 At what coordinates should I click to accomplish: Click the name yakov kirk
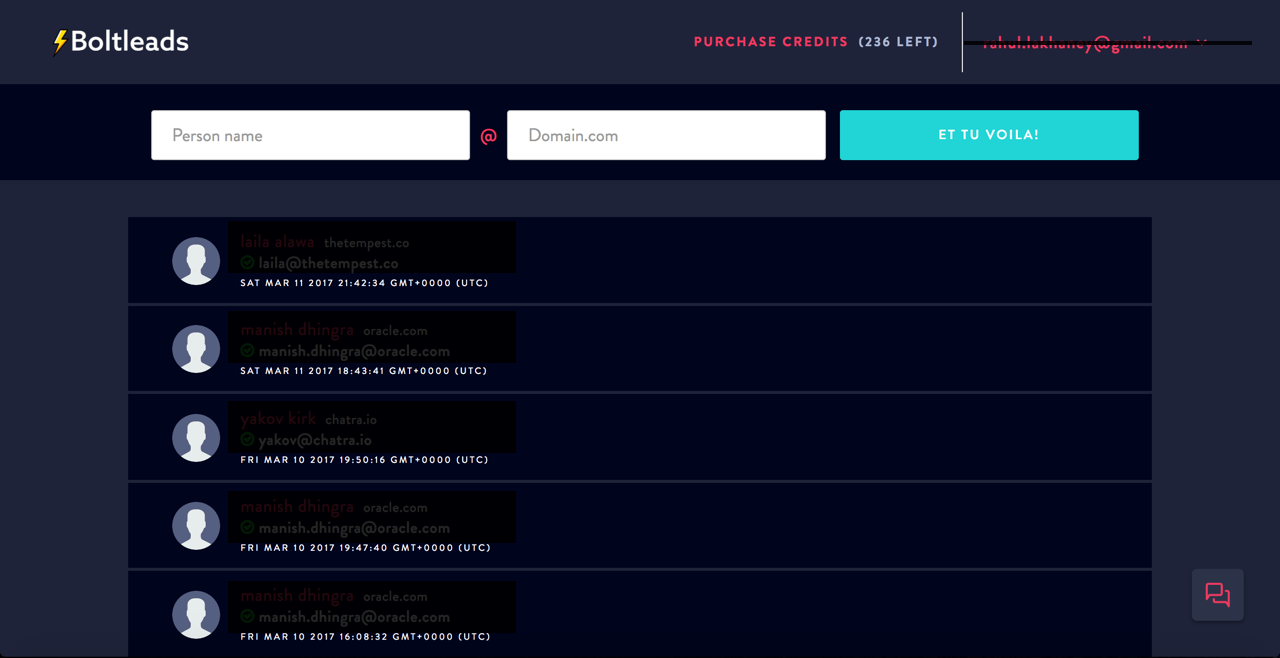[278, 419]
